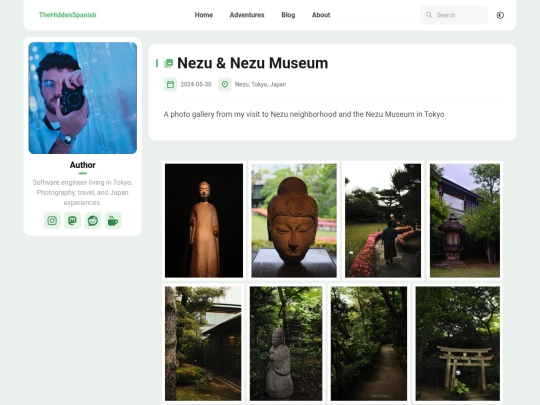Open the Blog menu item
Image resolution: width=540 pixels, height=405 pixels.
pyautogui.click(x=288, y=15)
